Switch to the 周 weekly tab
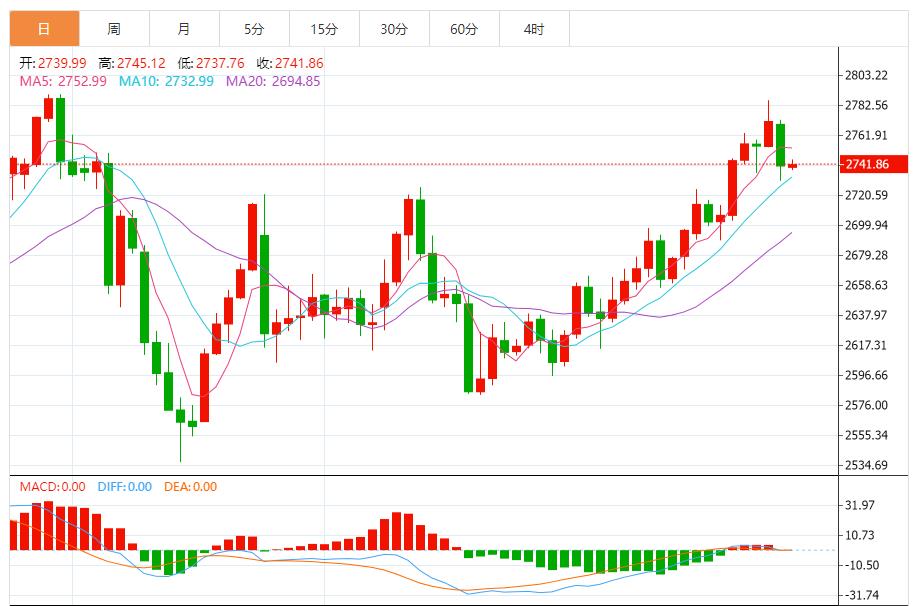 [x=114, y=29]
